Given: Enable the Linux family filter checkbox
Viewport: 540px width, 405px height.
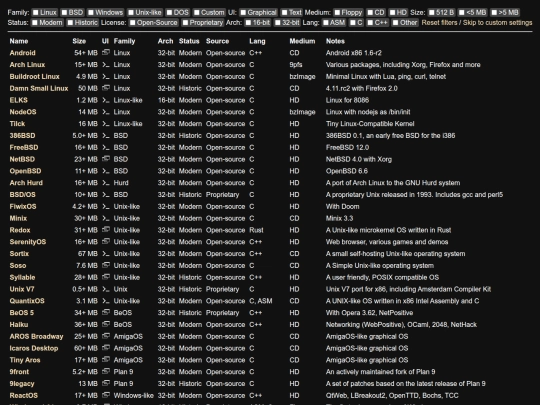Looking at the screenshot, I should point(35,13).
